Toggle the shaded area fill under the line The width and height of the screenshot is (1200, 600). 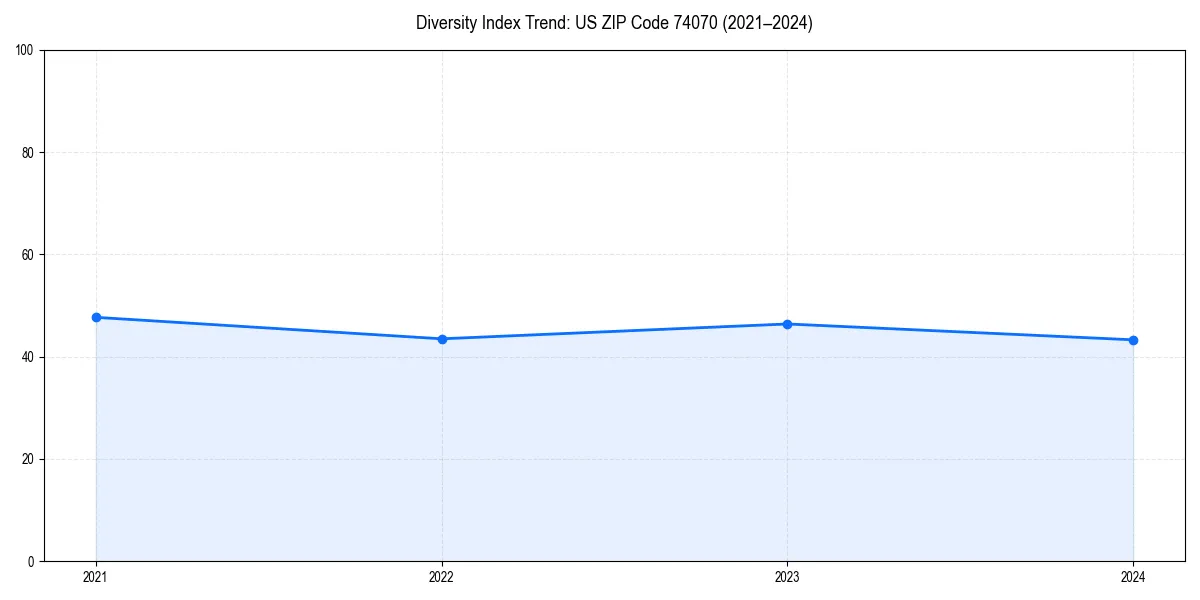click(x=600, y=450)
